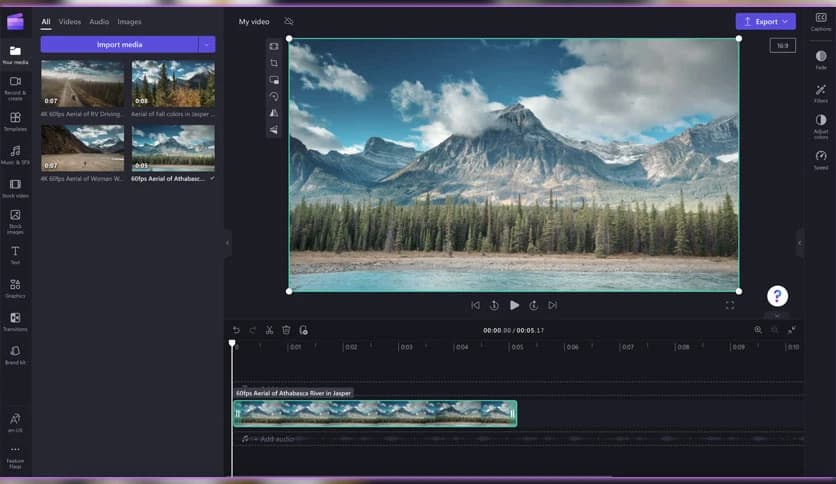Open the Export dropdown

[765, 21]
